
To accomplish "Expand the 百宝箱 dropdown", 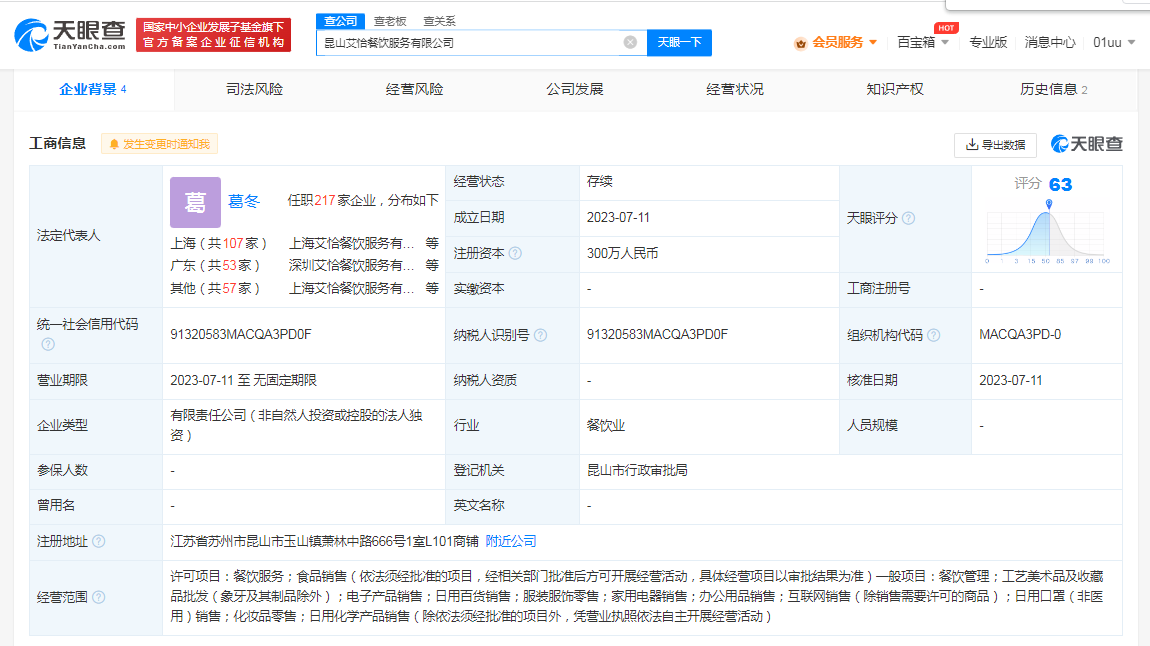I will coord(922,42).
